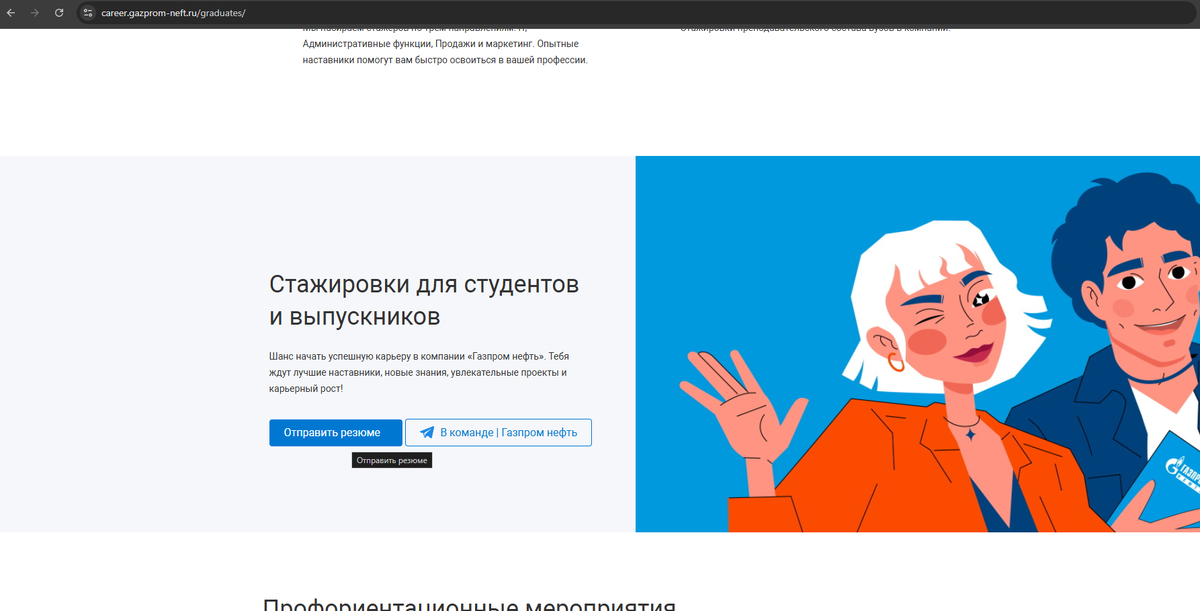Open site information icon in address bar

[88, 13]
